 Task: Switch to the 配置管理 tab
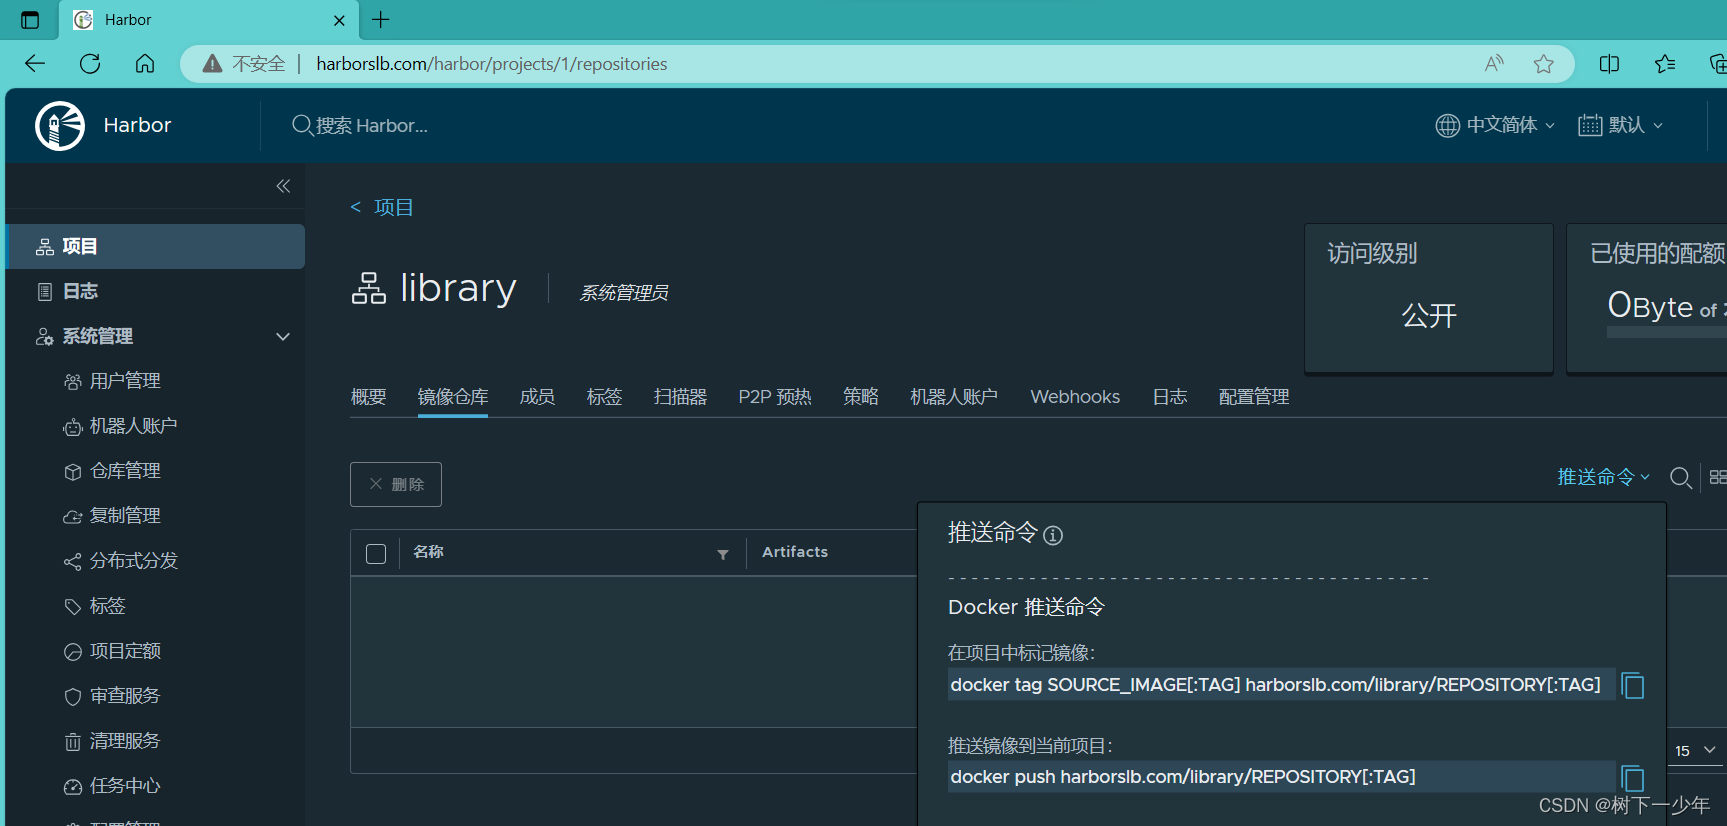pos(1254,397)
